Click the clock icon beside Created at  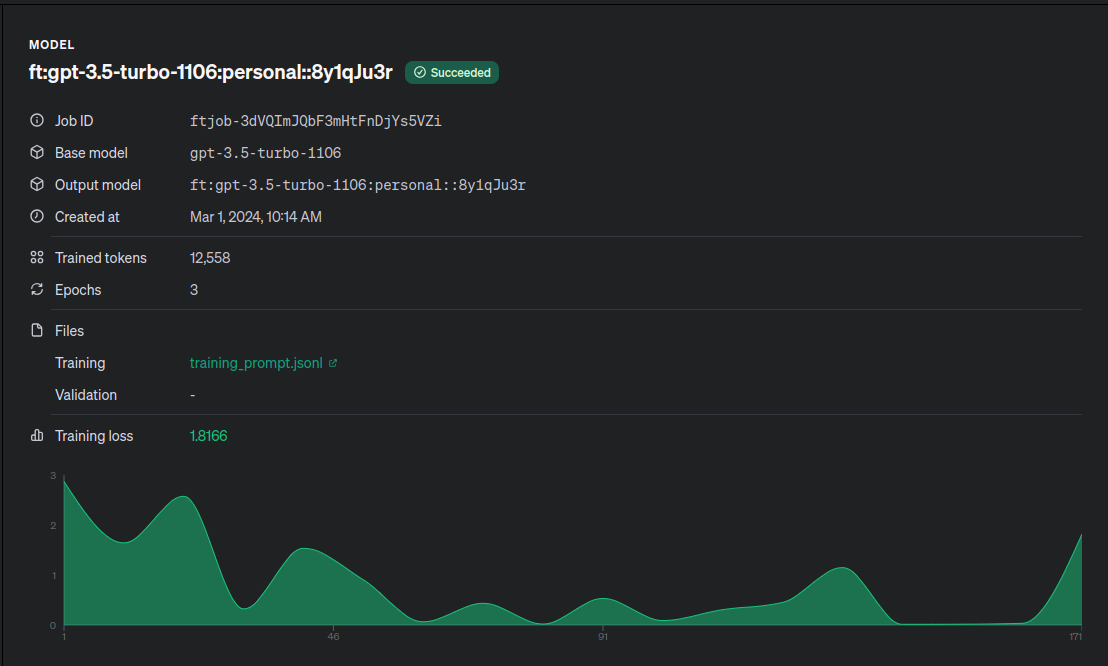[37, 217]
